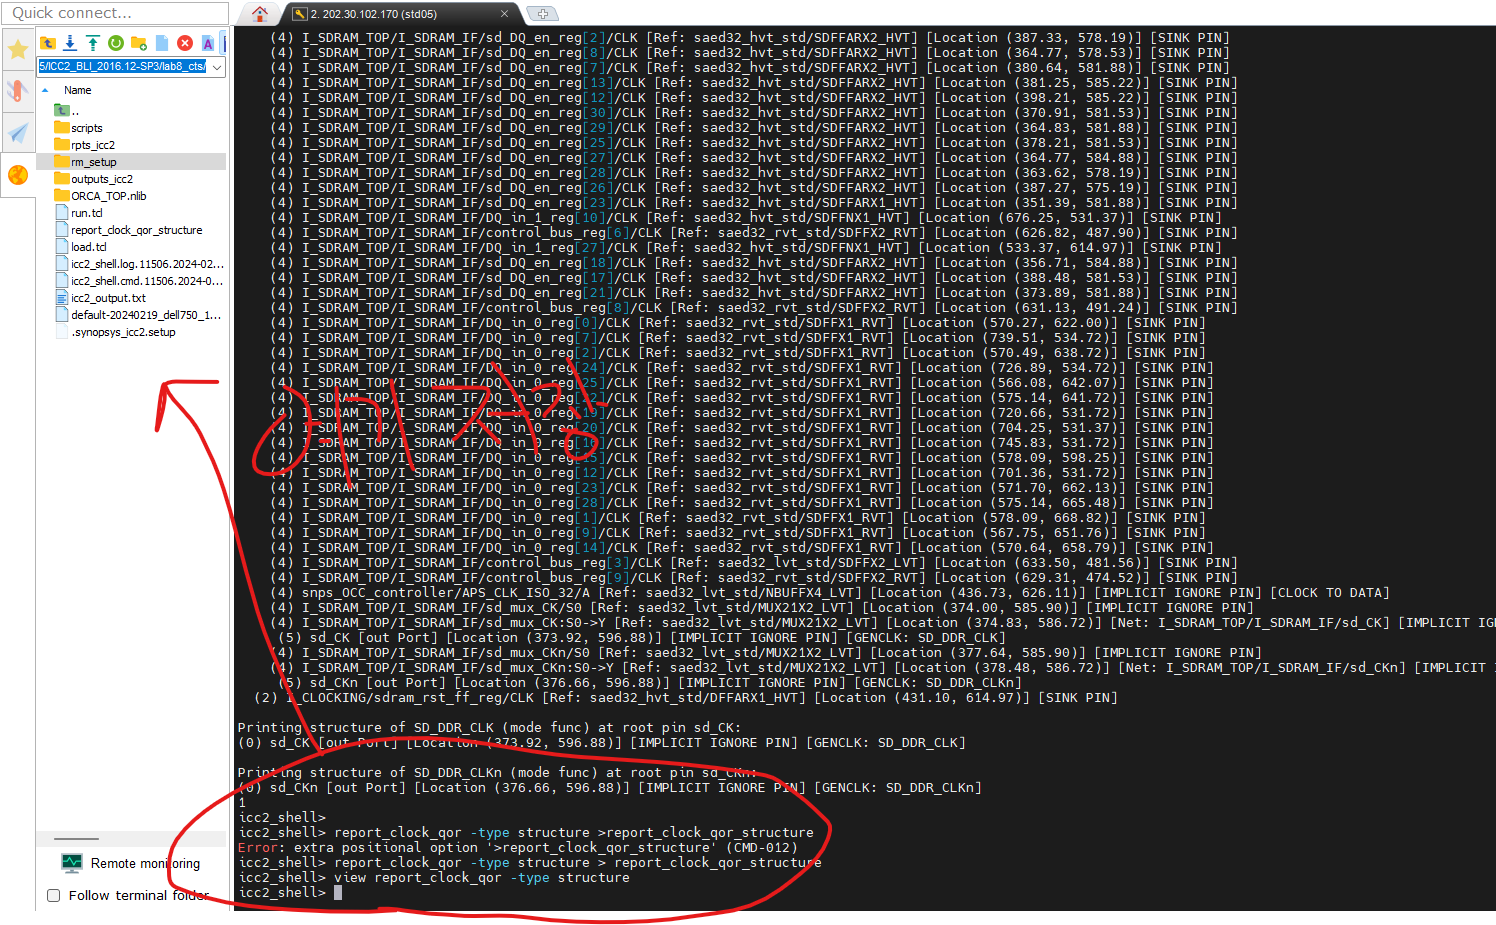Viewport: 1496px width, 925px height.
Task: Delete selected remote files
Action: click(x=185, y=43)
